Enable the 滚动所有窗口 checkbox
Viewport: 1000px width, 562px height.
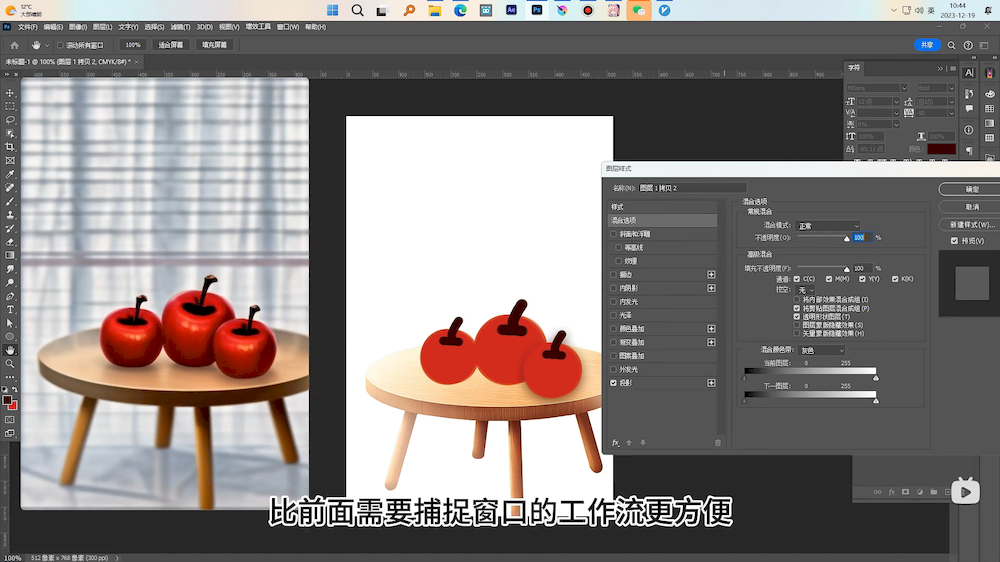pyautogui.click(x=60, y=45)
